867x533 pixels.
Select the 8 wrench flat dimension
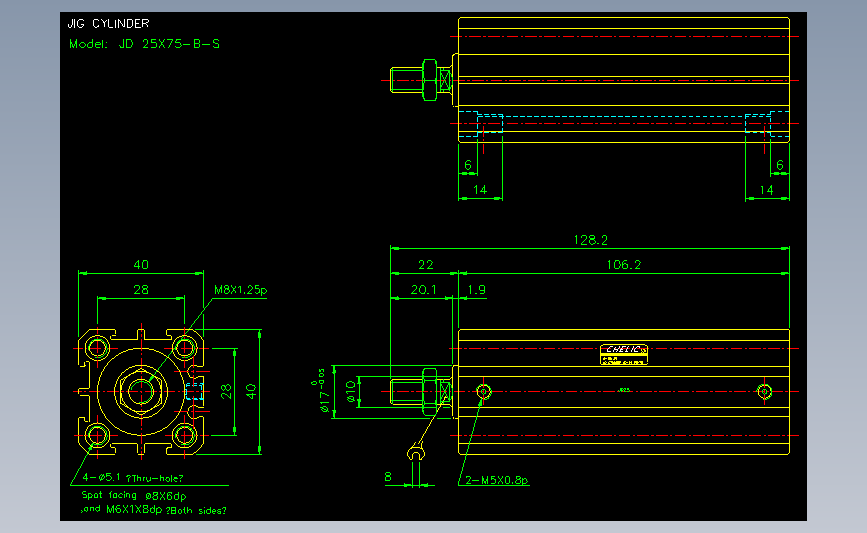[388, 477]
